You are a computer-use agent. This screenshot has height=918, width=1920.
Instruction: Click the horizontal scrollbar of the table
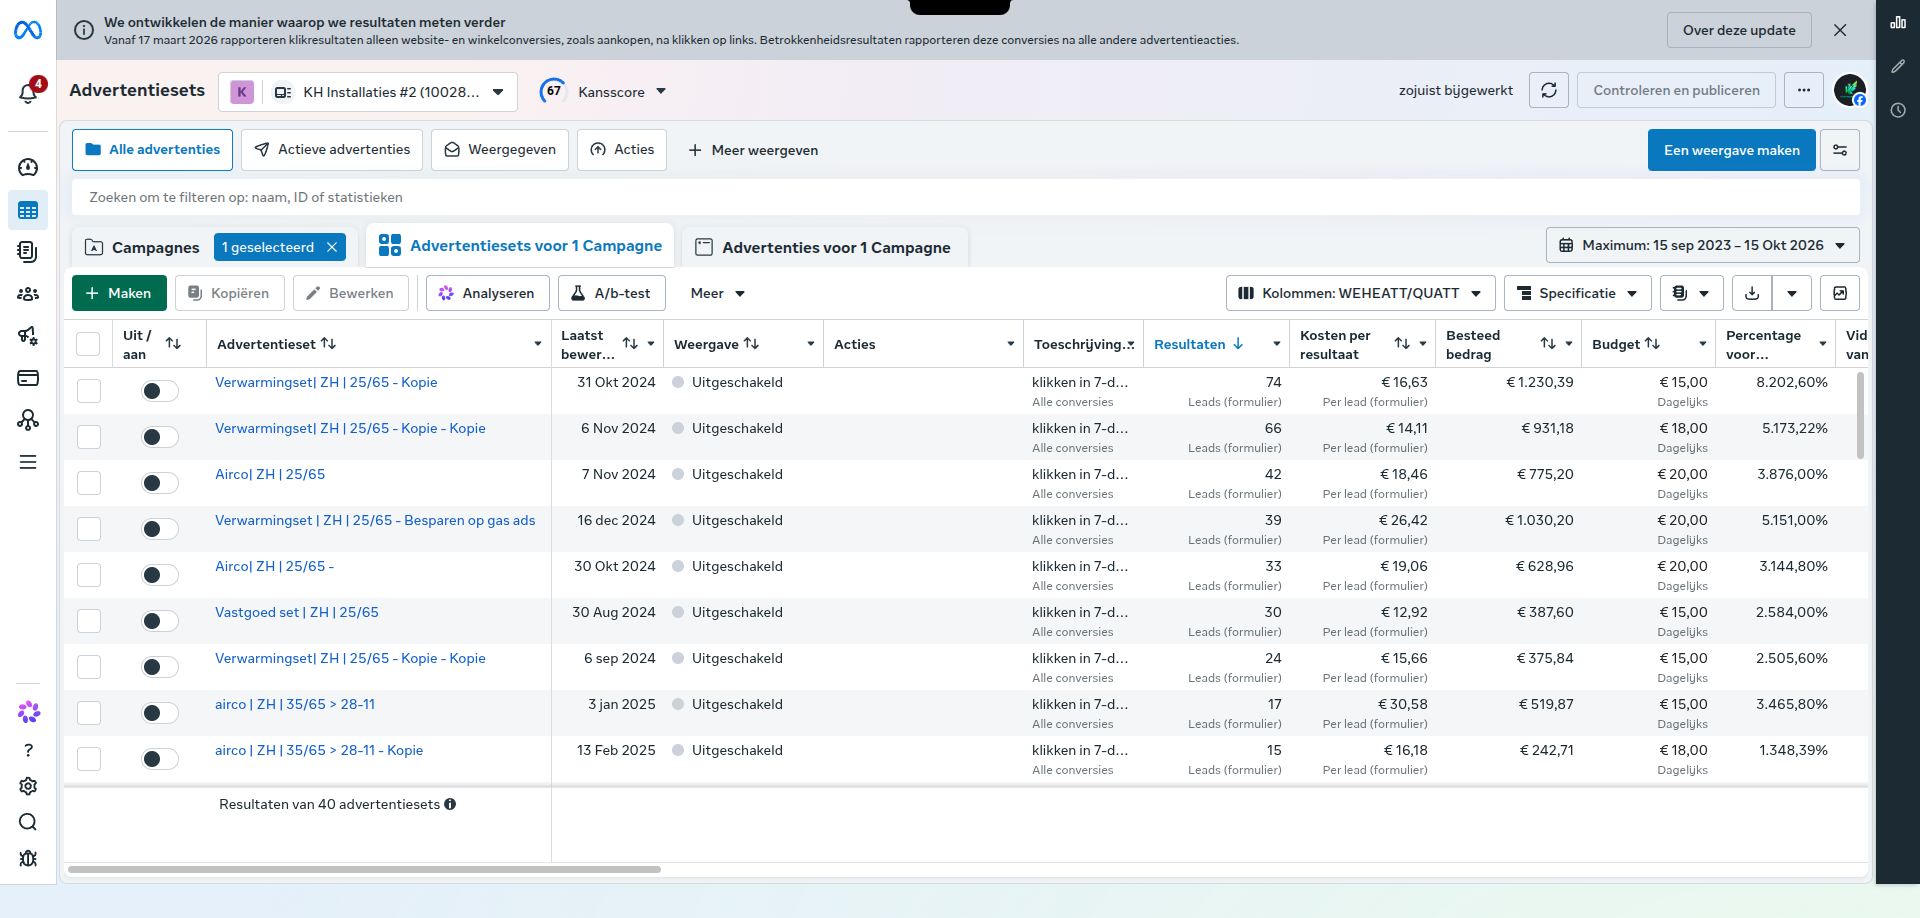364,869
